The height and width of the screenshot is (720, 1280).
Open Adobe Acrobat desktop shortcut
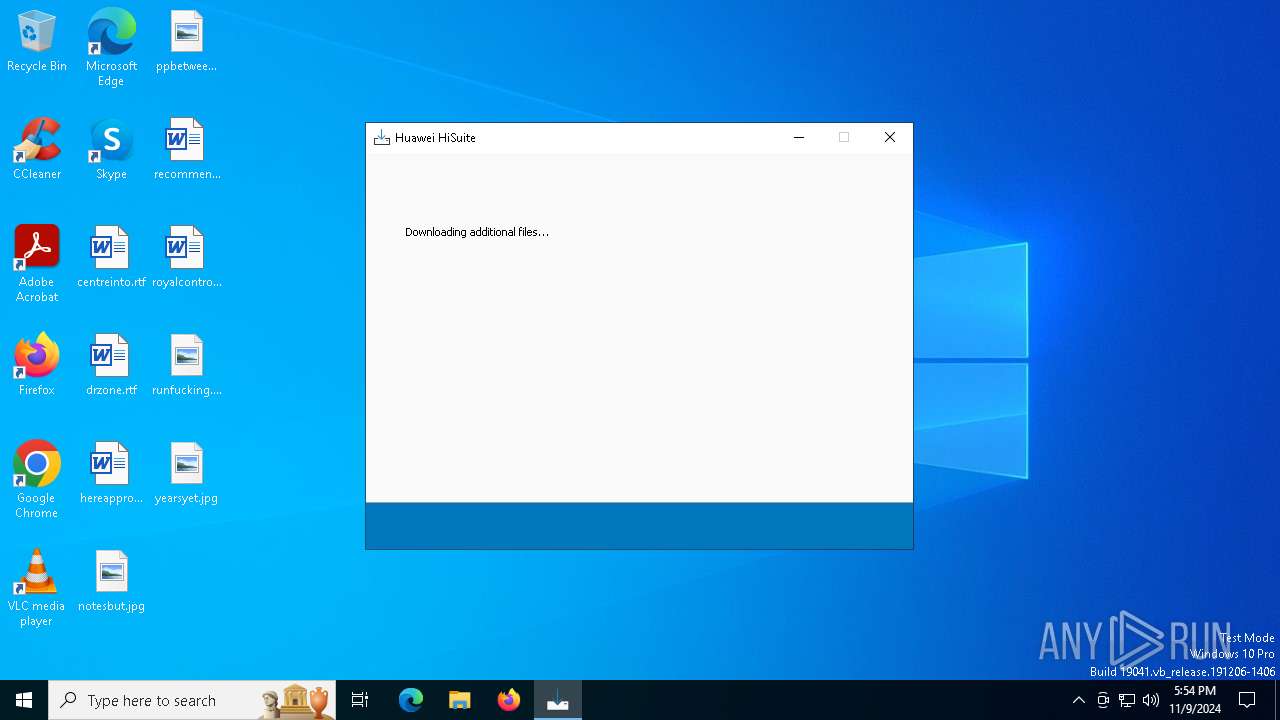pos(37,264)
